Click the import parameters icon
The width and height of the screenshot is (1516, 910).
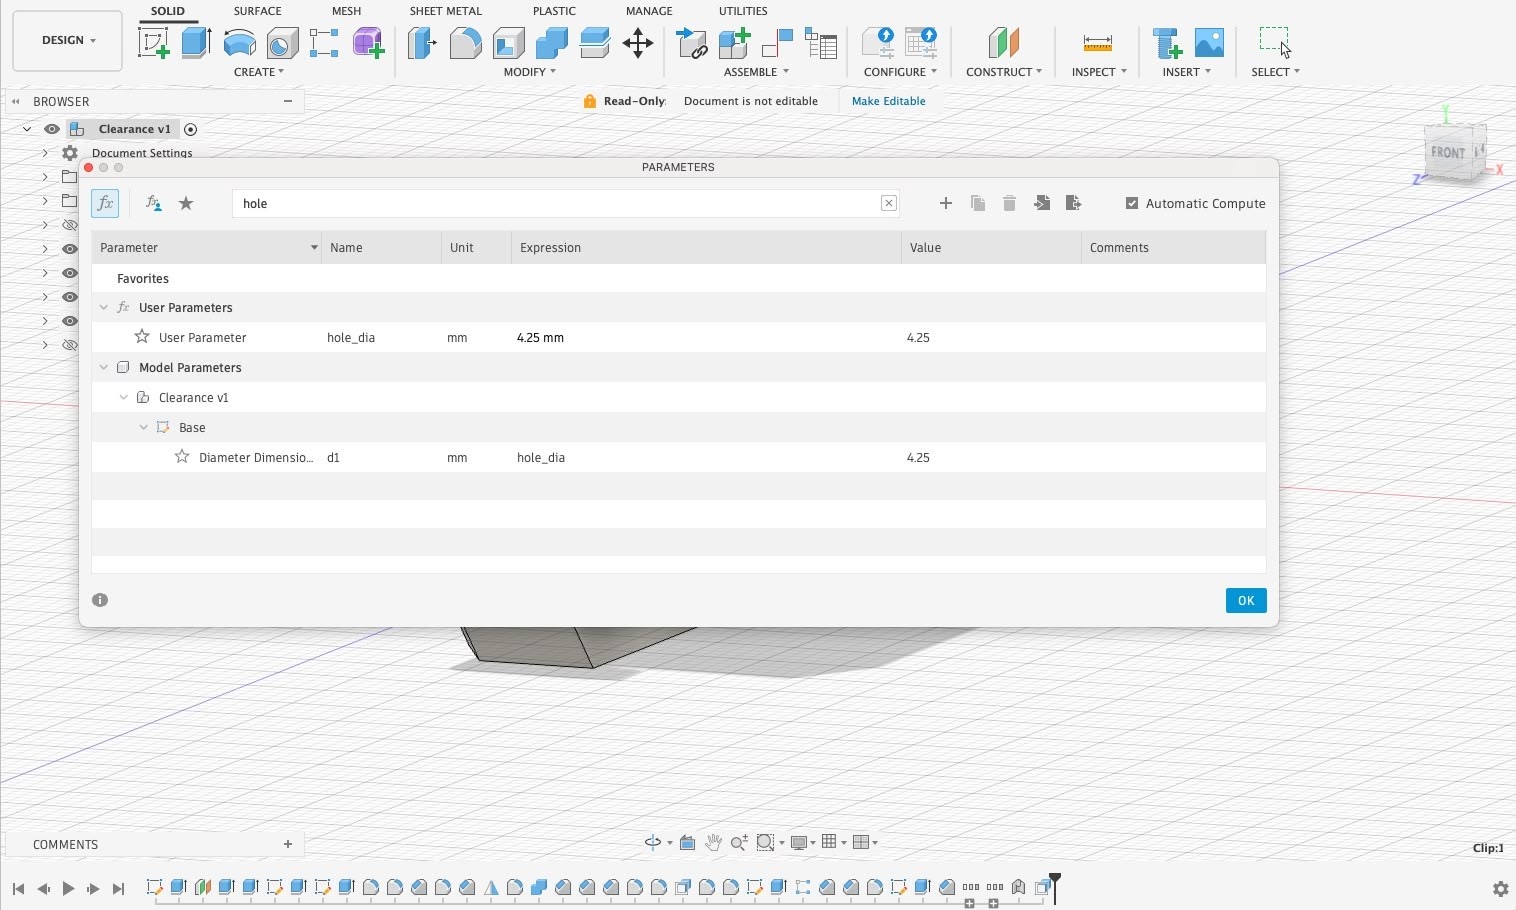[x=1042, y=203]
